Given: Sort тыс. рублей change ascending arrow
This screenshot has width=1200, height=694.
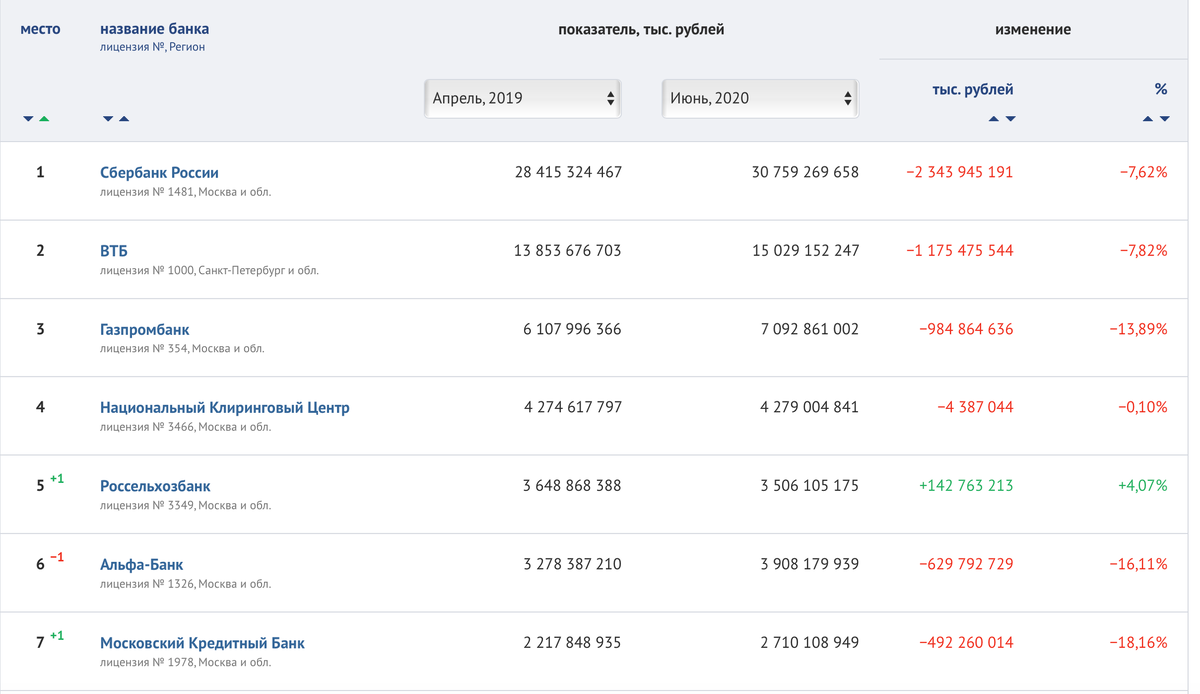Looking at the screenshot, I should pyautogui.click(x=994, y=119).
